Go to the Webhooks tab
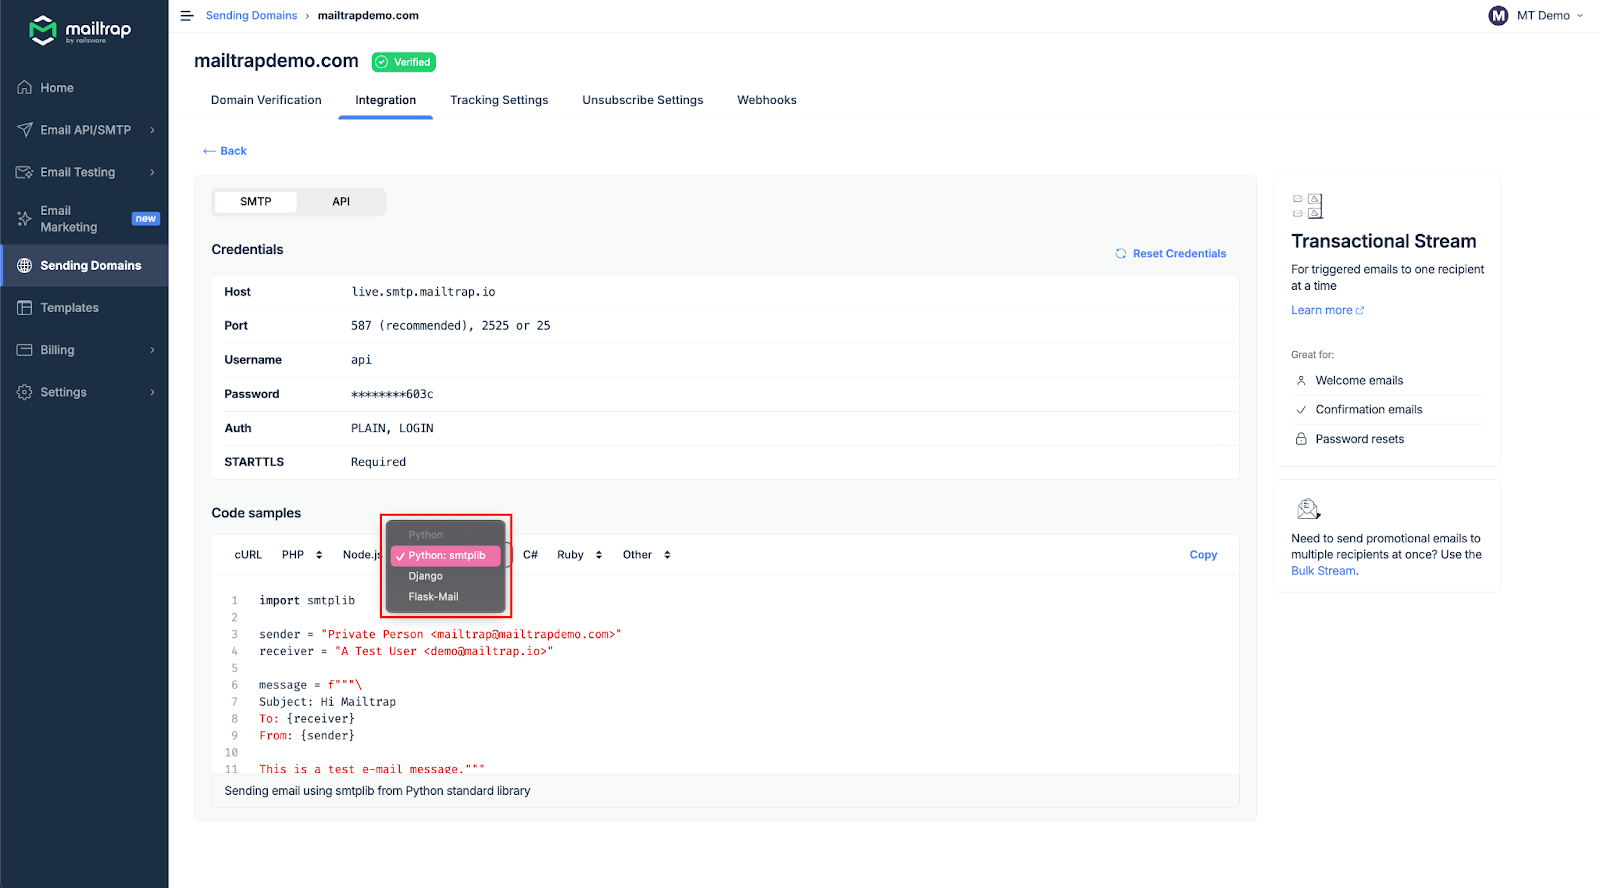The height and width of the screenshot is (888, 1600). [x=767, y=100]
